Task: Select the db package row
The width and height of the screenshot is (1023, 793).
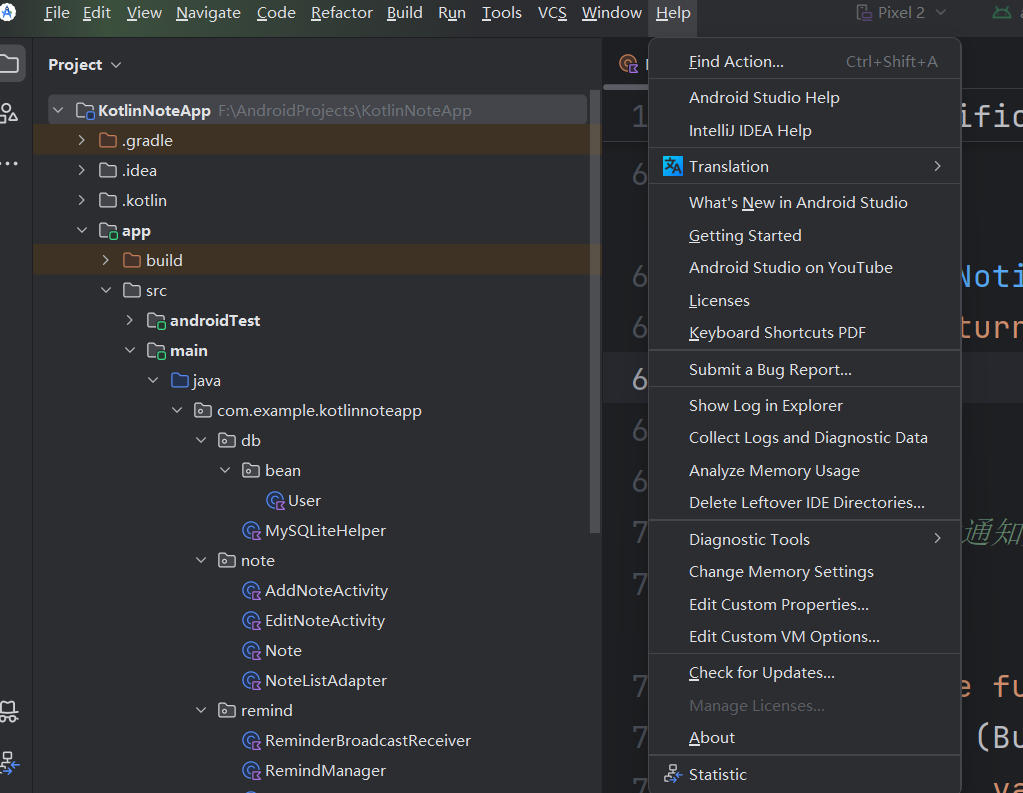Action: coord(316,441)
